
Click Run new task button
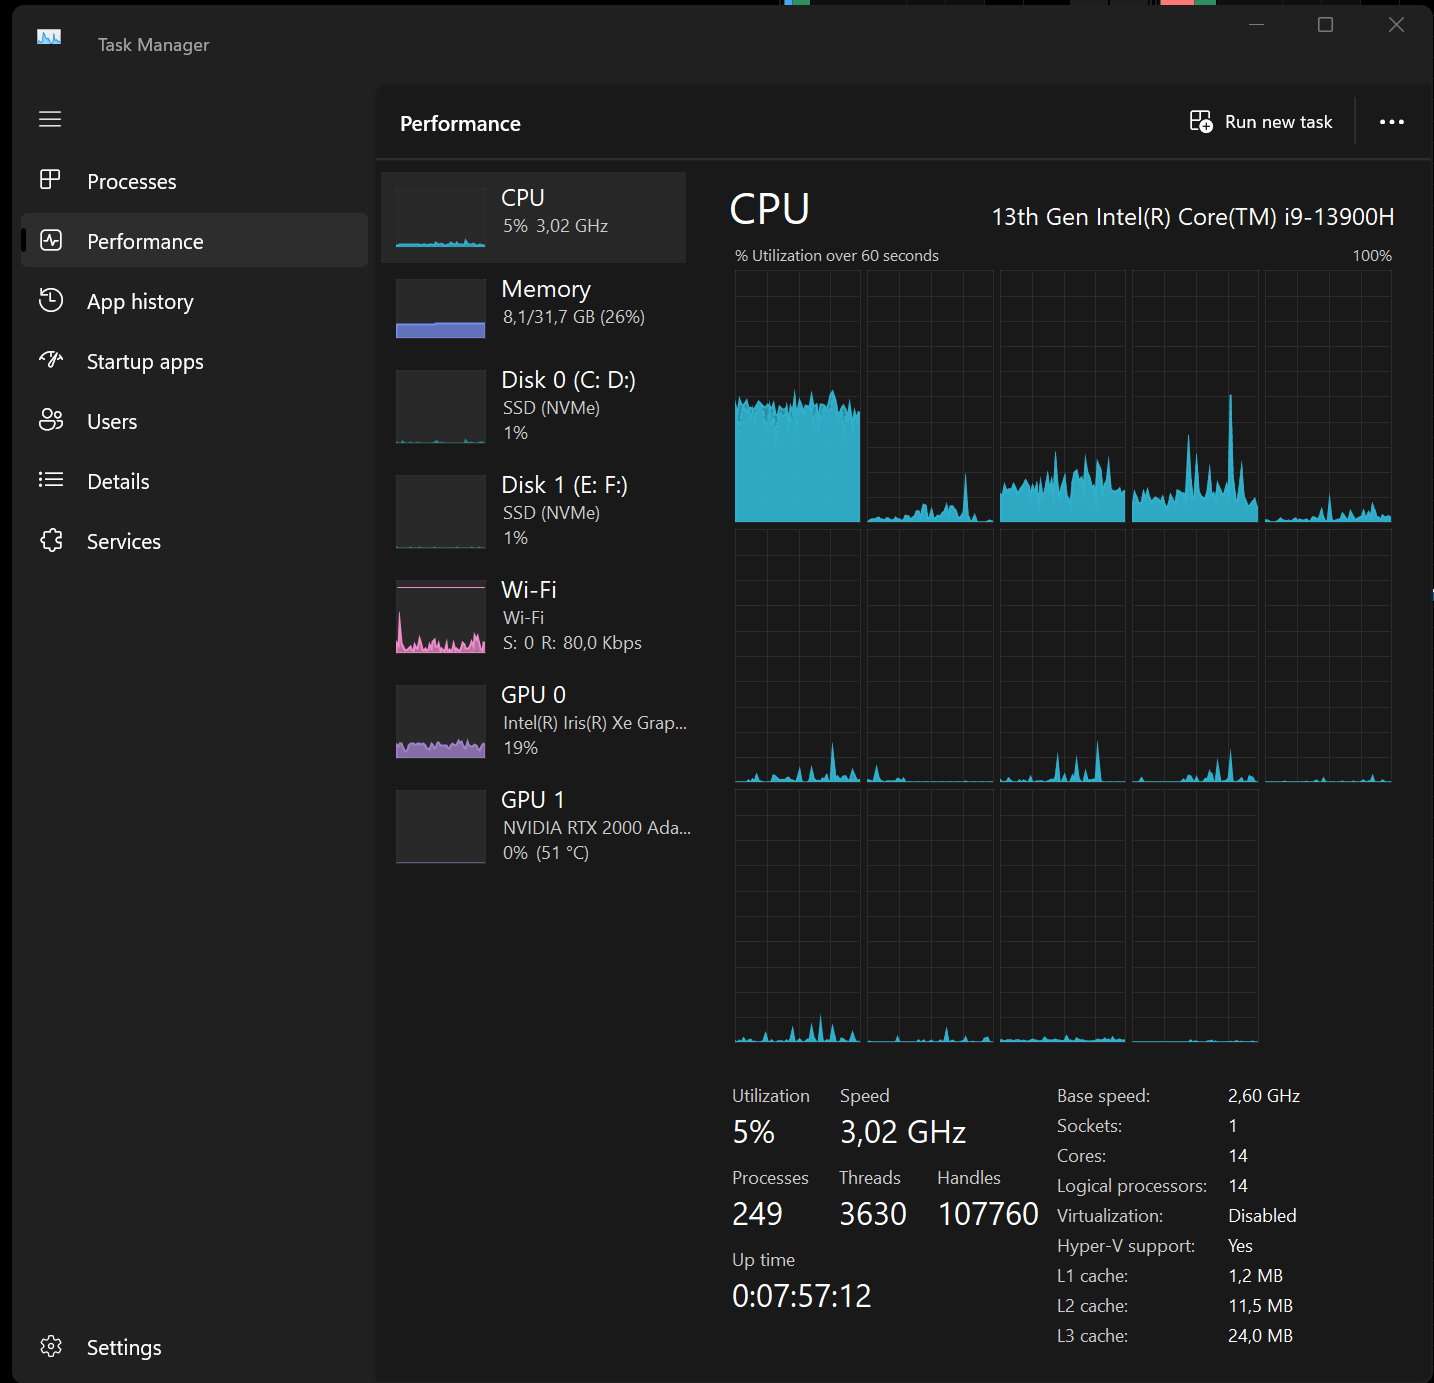tap(1261, 122)
